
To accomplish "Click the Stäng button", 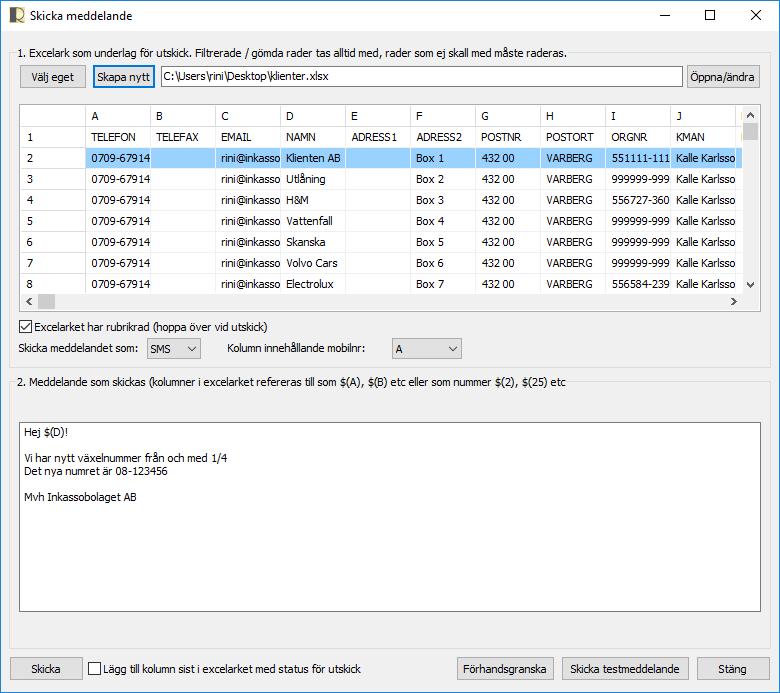I will pos(732,669).
